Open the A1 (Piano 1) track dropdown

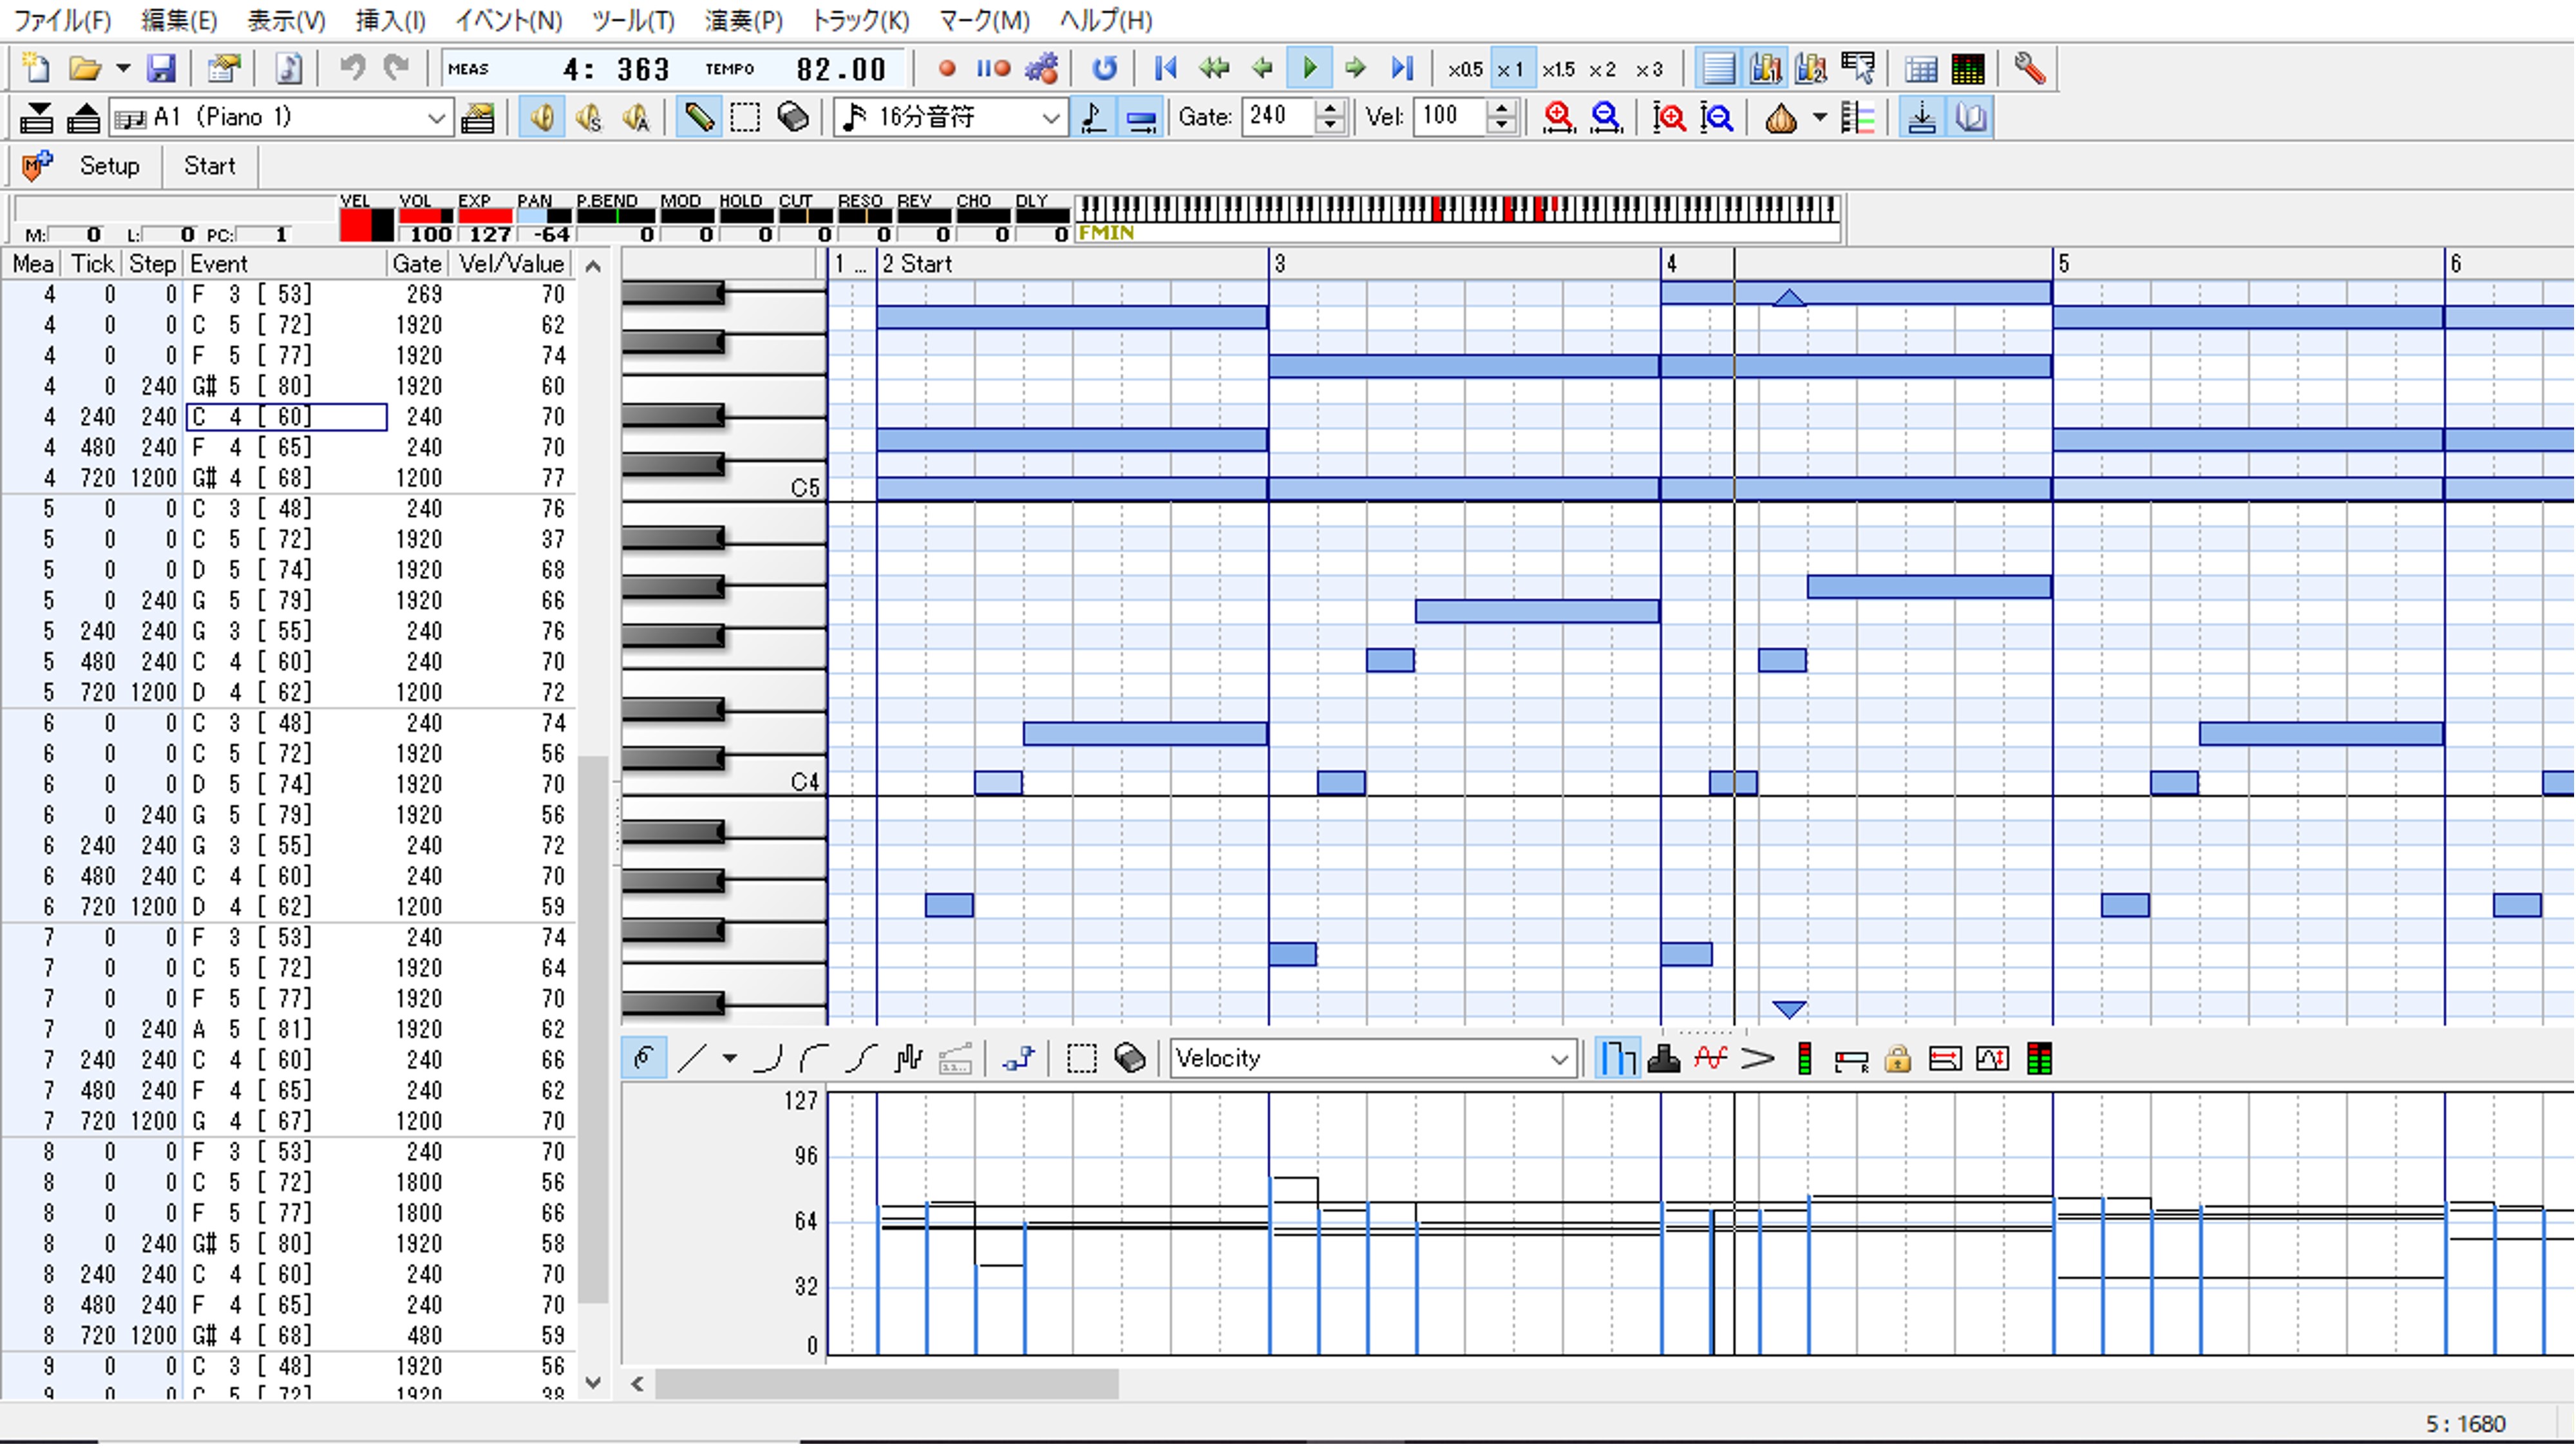(436, 118)
